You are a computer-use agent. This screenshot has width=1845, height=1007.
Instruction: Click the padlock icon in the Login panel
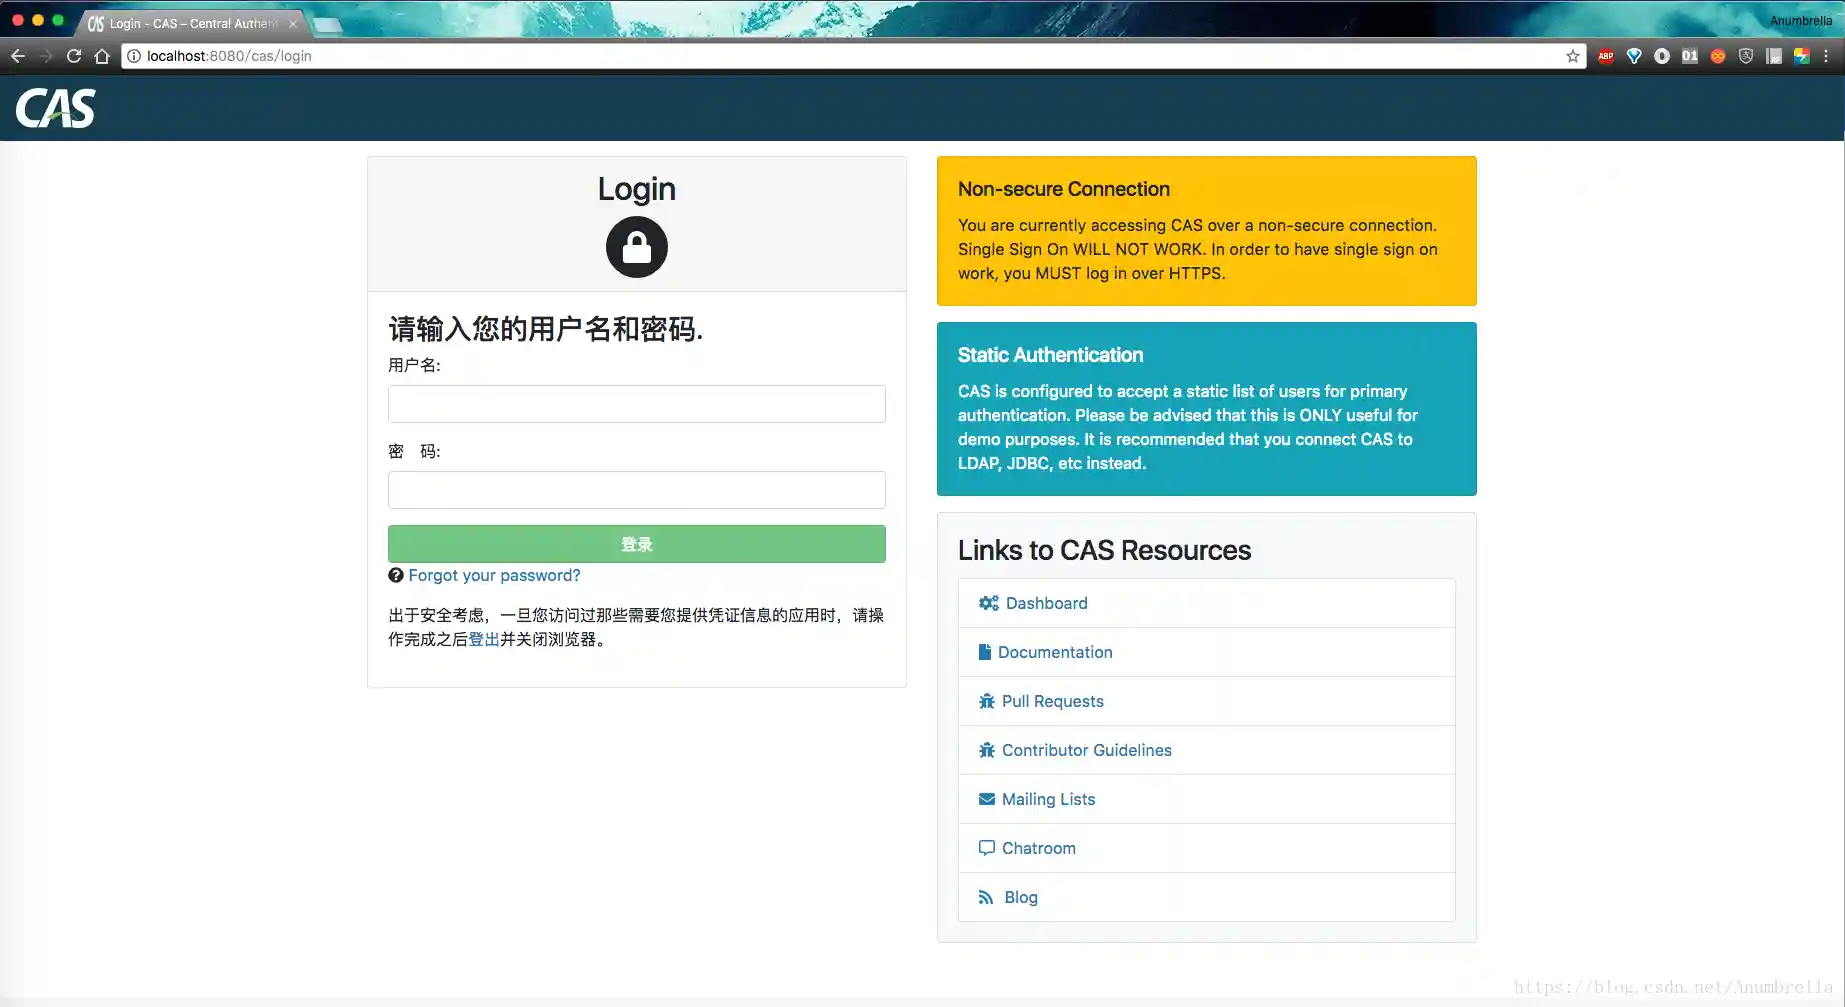[637, 247]
